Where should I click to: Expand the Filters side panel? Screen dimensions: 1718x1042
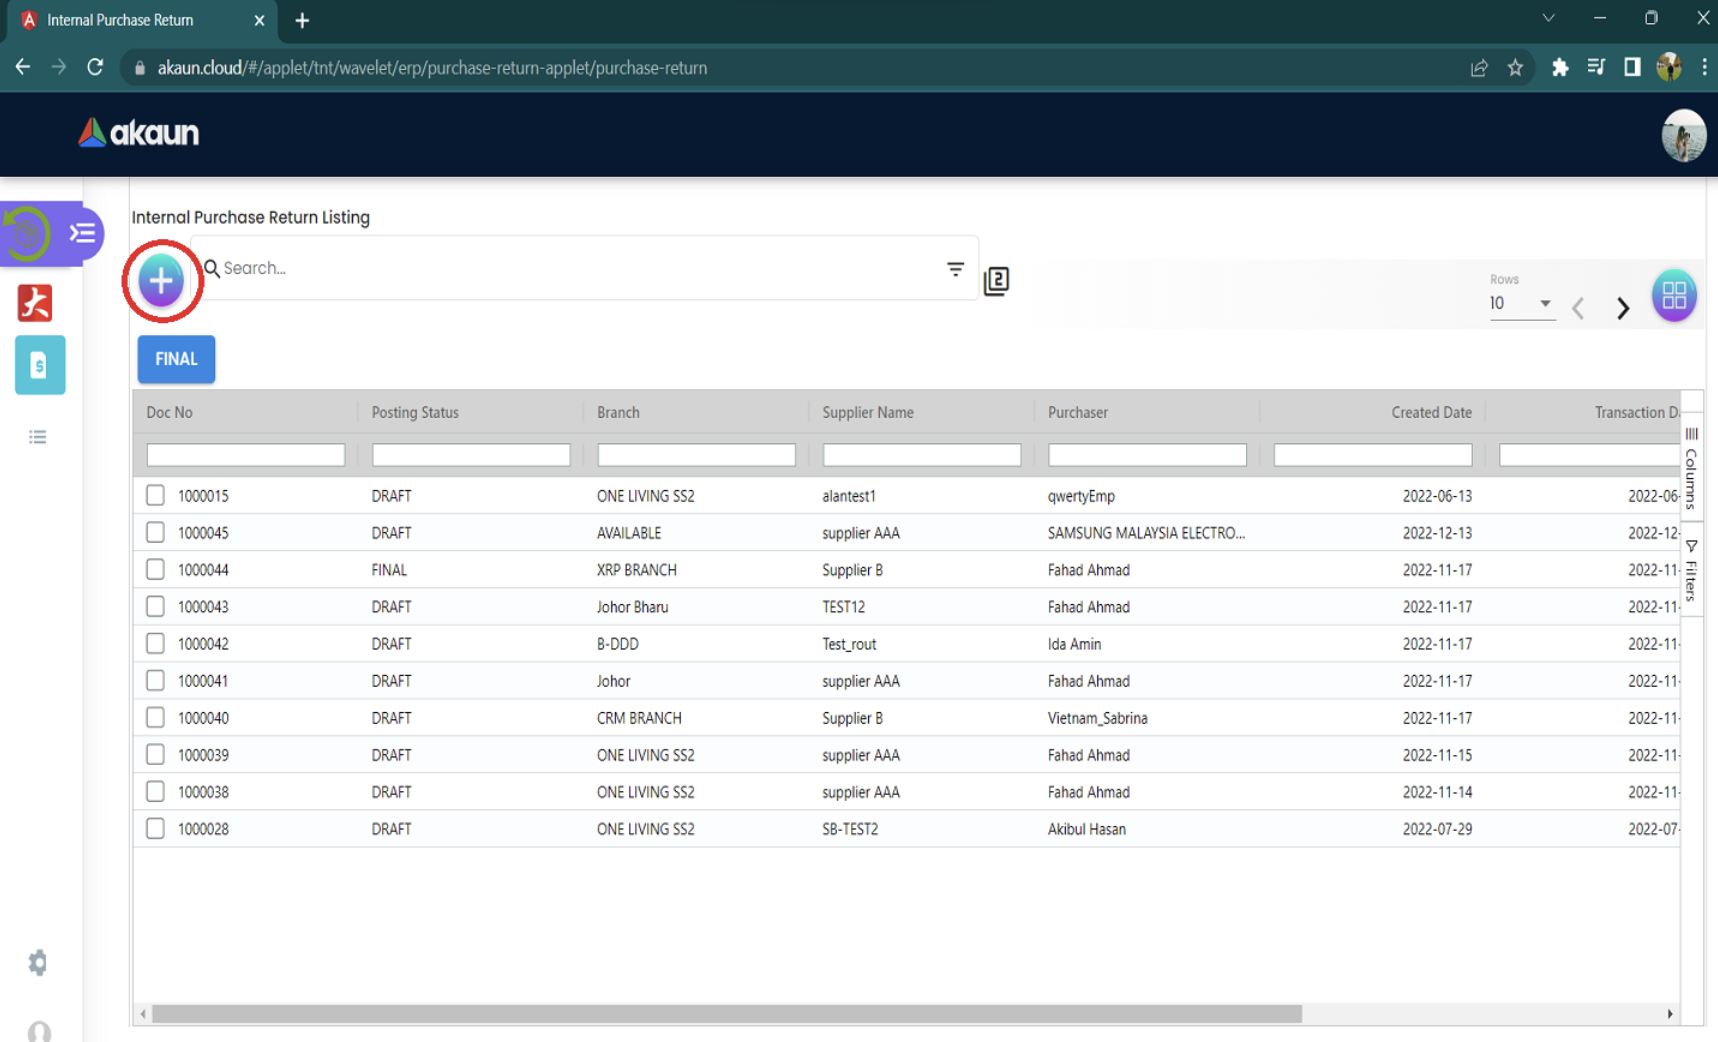[x=1690, y=572]
